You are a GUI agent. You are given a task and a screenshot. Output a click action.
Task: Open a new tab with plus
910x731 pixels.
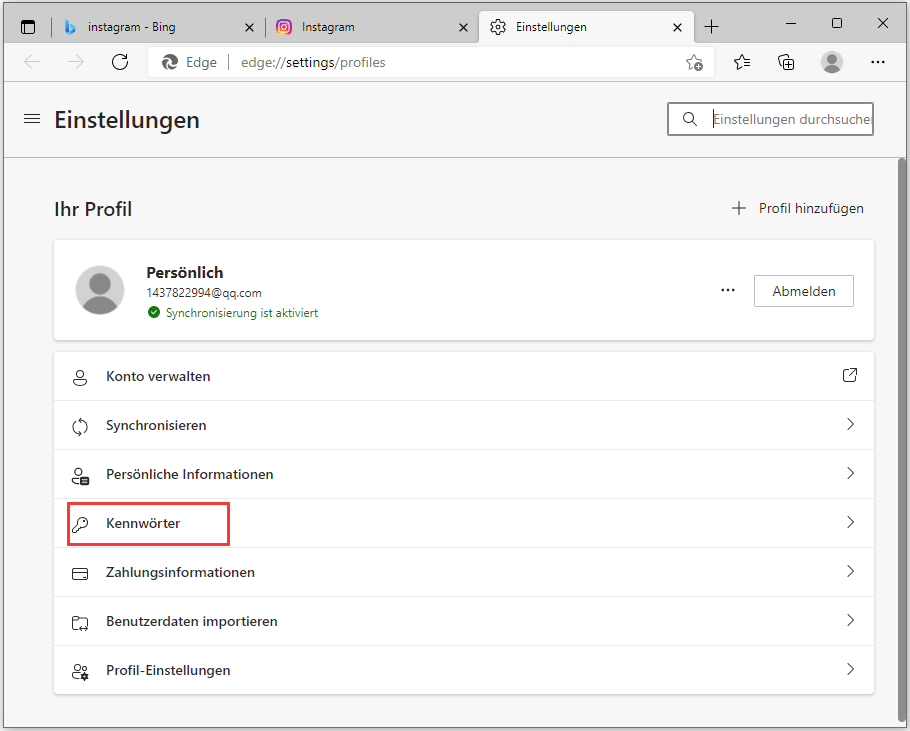click(712, 27)
